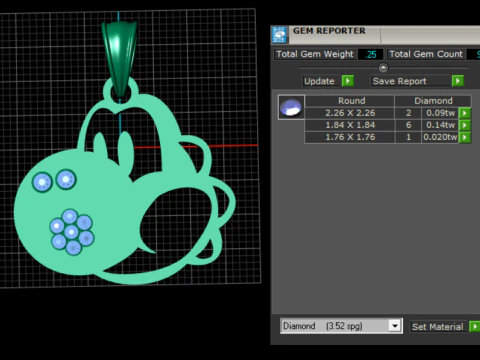Click the Total Gem Weight label
This screenshot has width=480, height=360.
pyautogui.click(x=315, y=54)
